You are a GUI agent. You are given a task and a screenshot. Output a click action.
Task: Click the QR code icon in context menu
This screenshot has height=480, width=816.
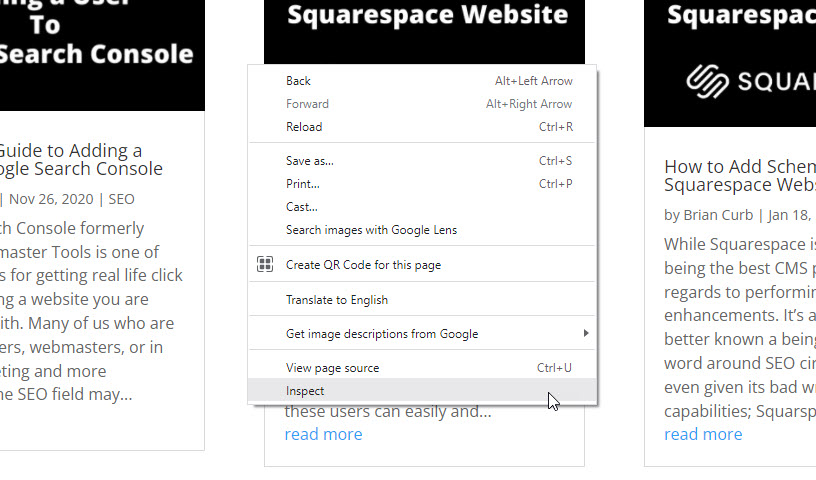(x=265, y=264)
